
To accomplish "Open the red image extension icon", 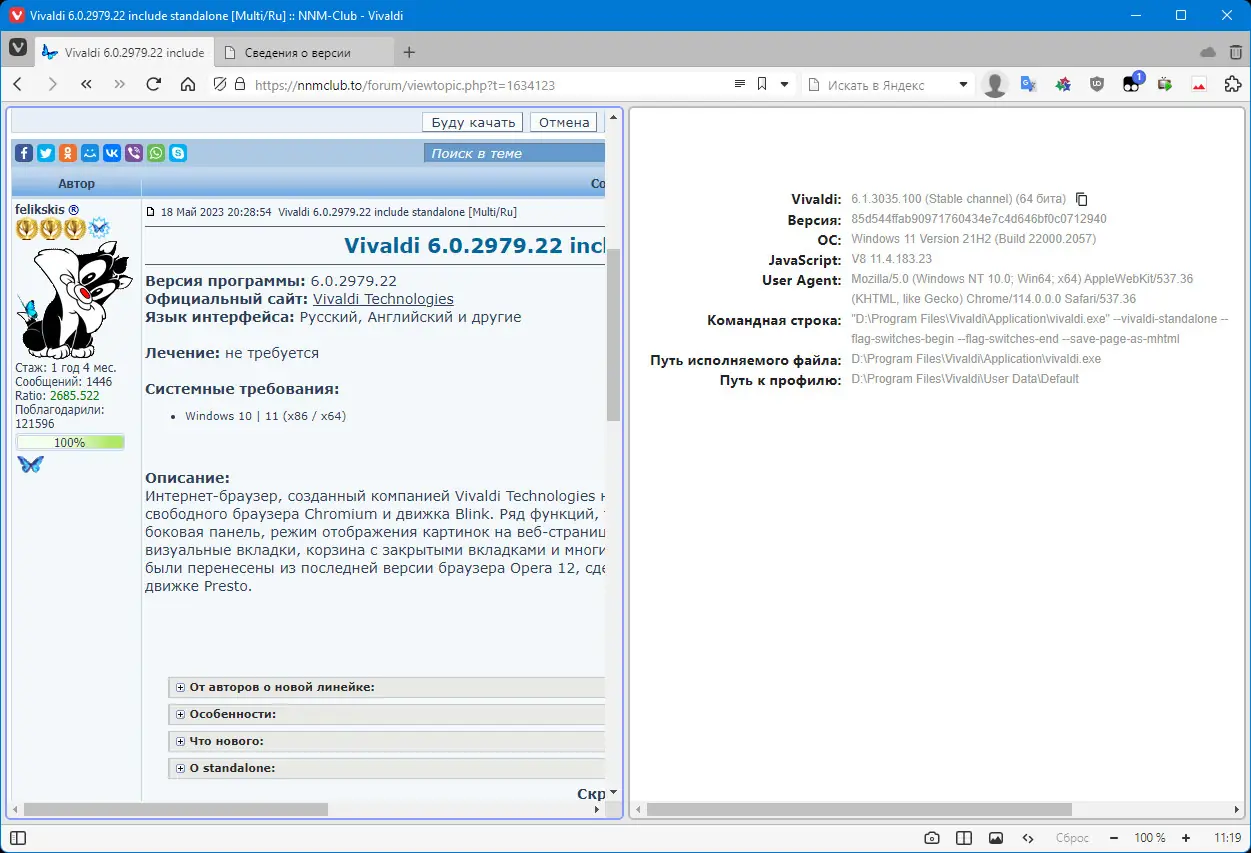I will (1199, 85).
